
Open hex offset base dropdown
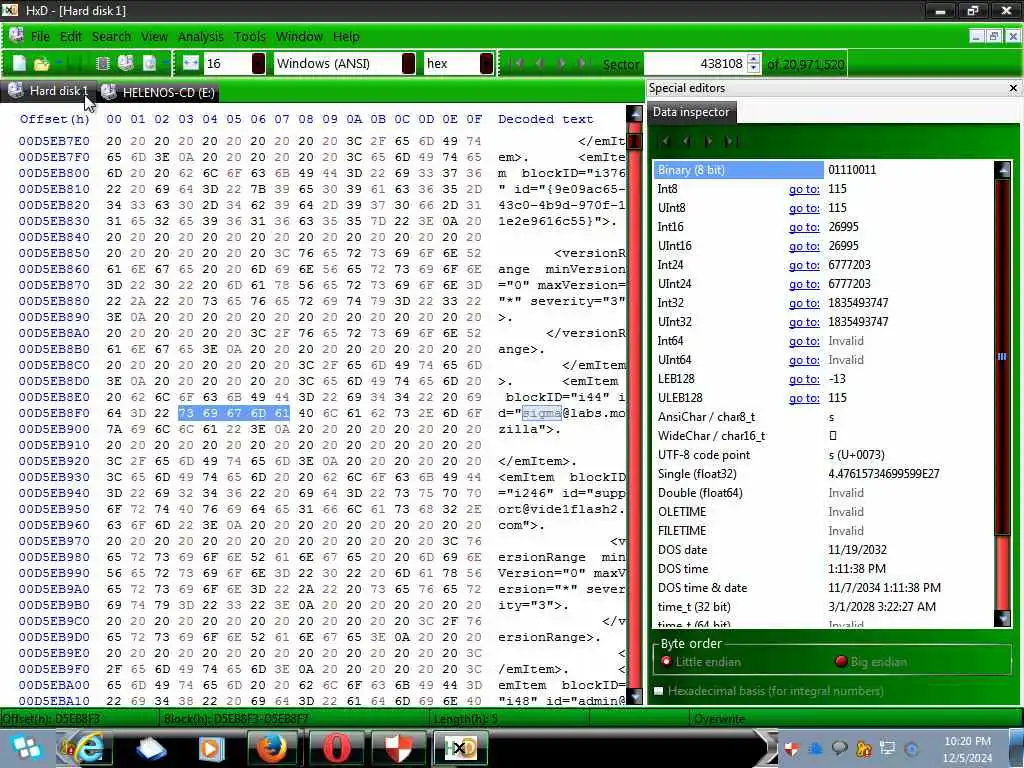click(487, 63)
